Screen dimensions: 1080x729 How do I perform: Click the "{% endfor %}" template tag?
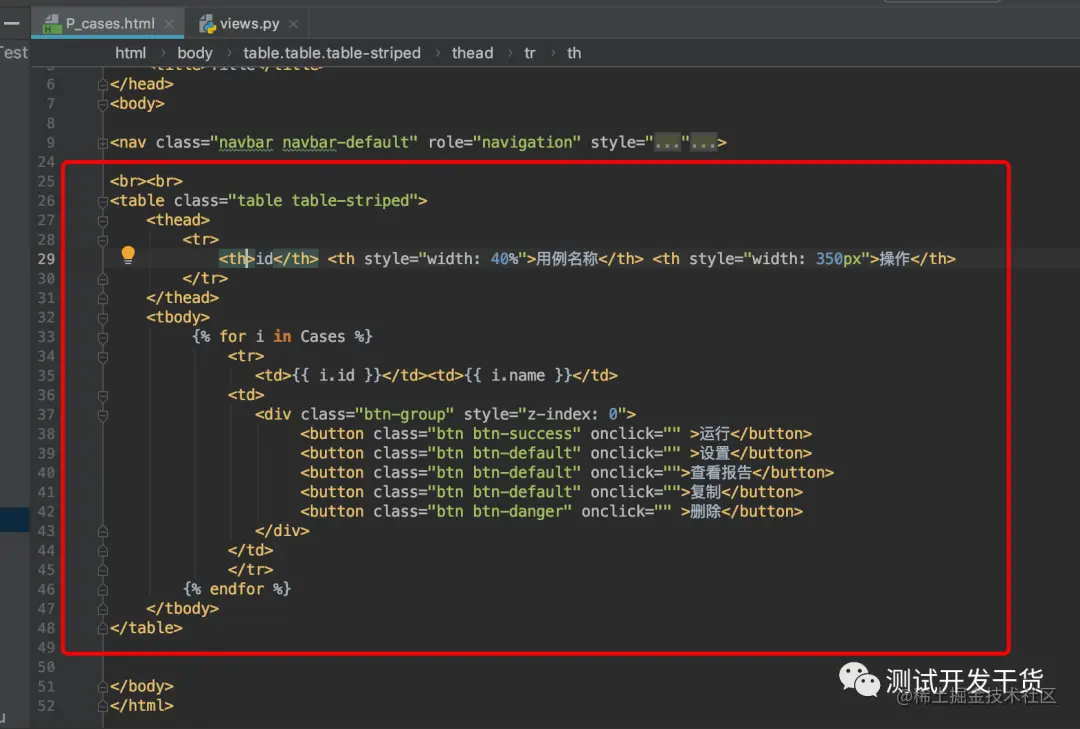coord(237,589)
